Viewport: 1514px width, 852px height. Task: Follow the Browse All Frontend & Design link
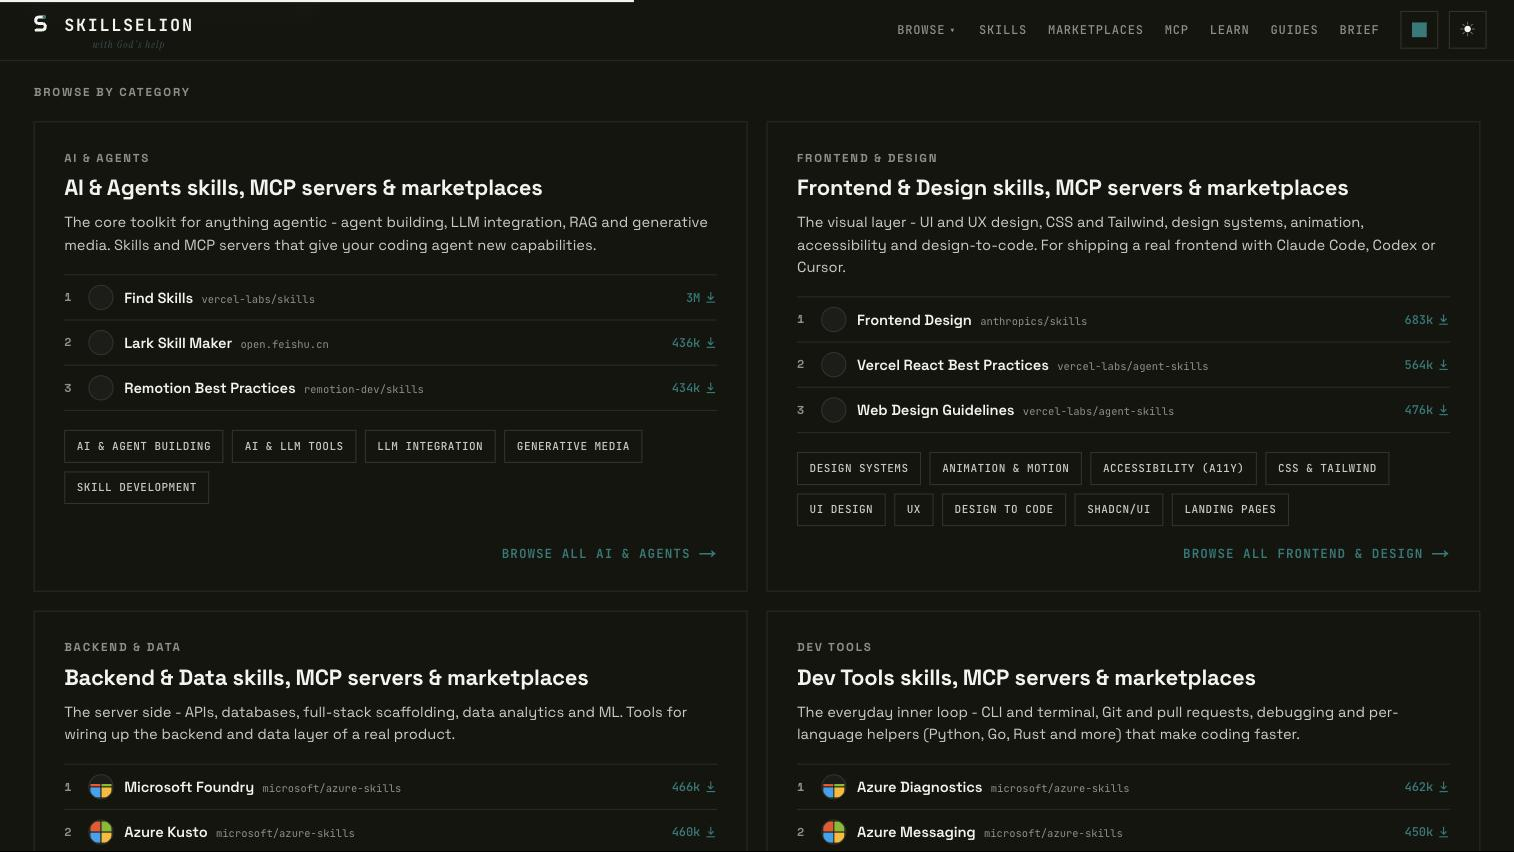[1316, 553]
